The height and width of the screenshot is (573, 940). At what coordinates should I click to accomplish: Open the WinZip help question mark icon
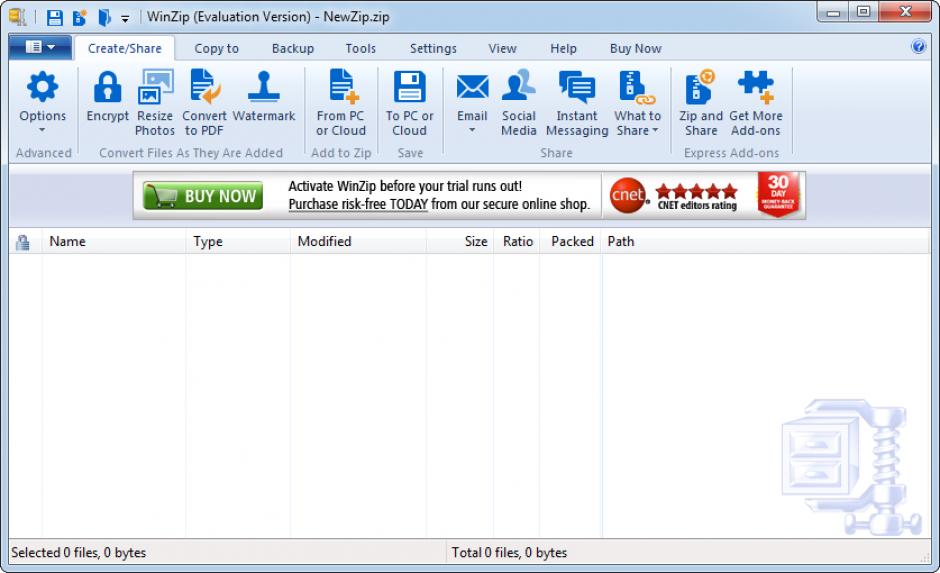918,46
